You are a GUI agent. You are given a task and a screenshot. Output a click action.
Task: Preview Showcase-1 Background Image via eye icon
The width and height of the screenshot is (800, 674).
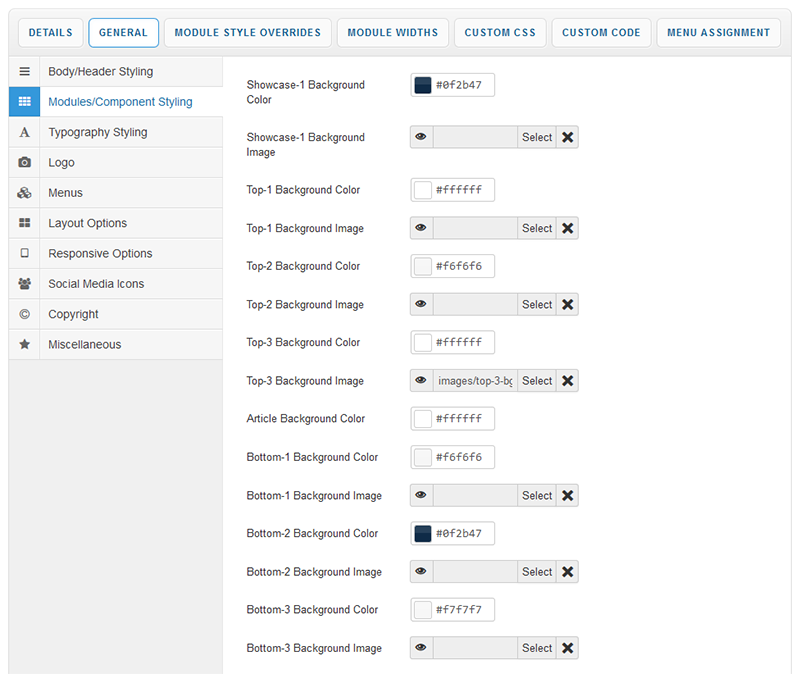(421, 137)
